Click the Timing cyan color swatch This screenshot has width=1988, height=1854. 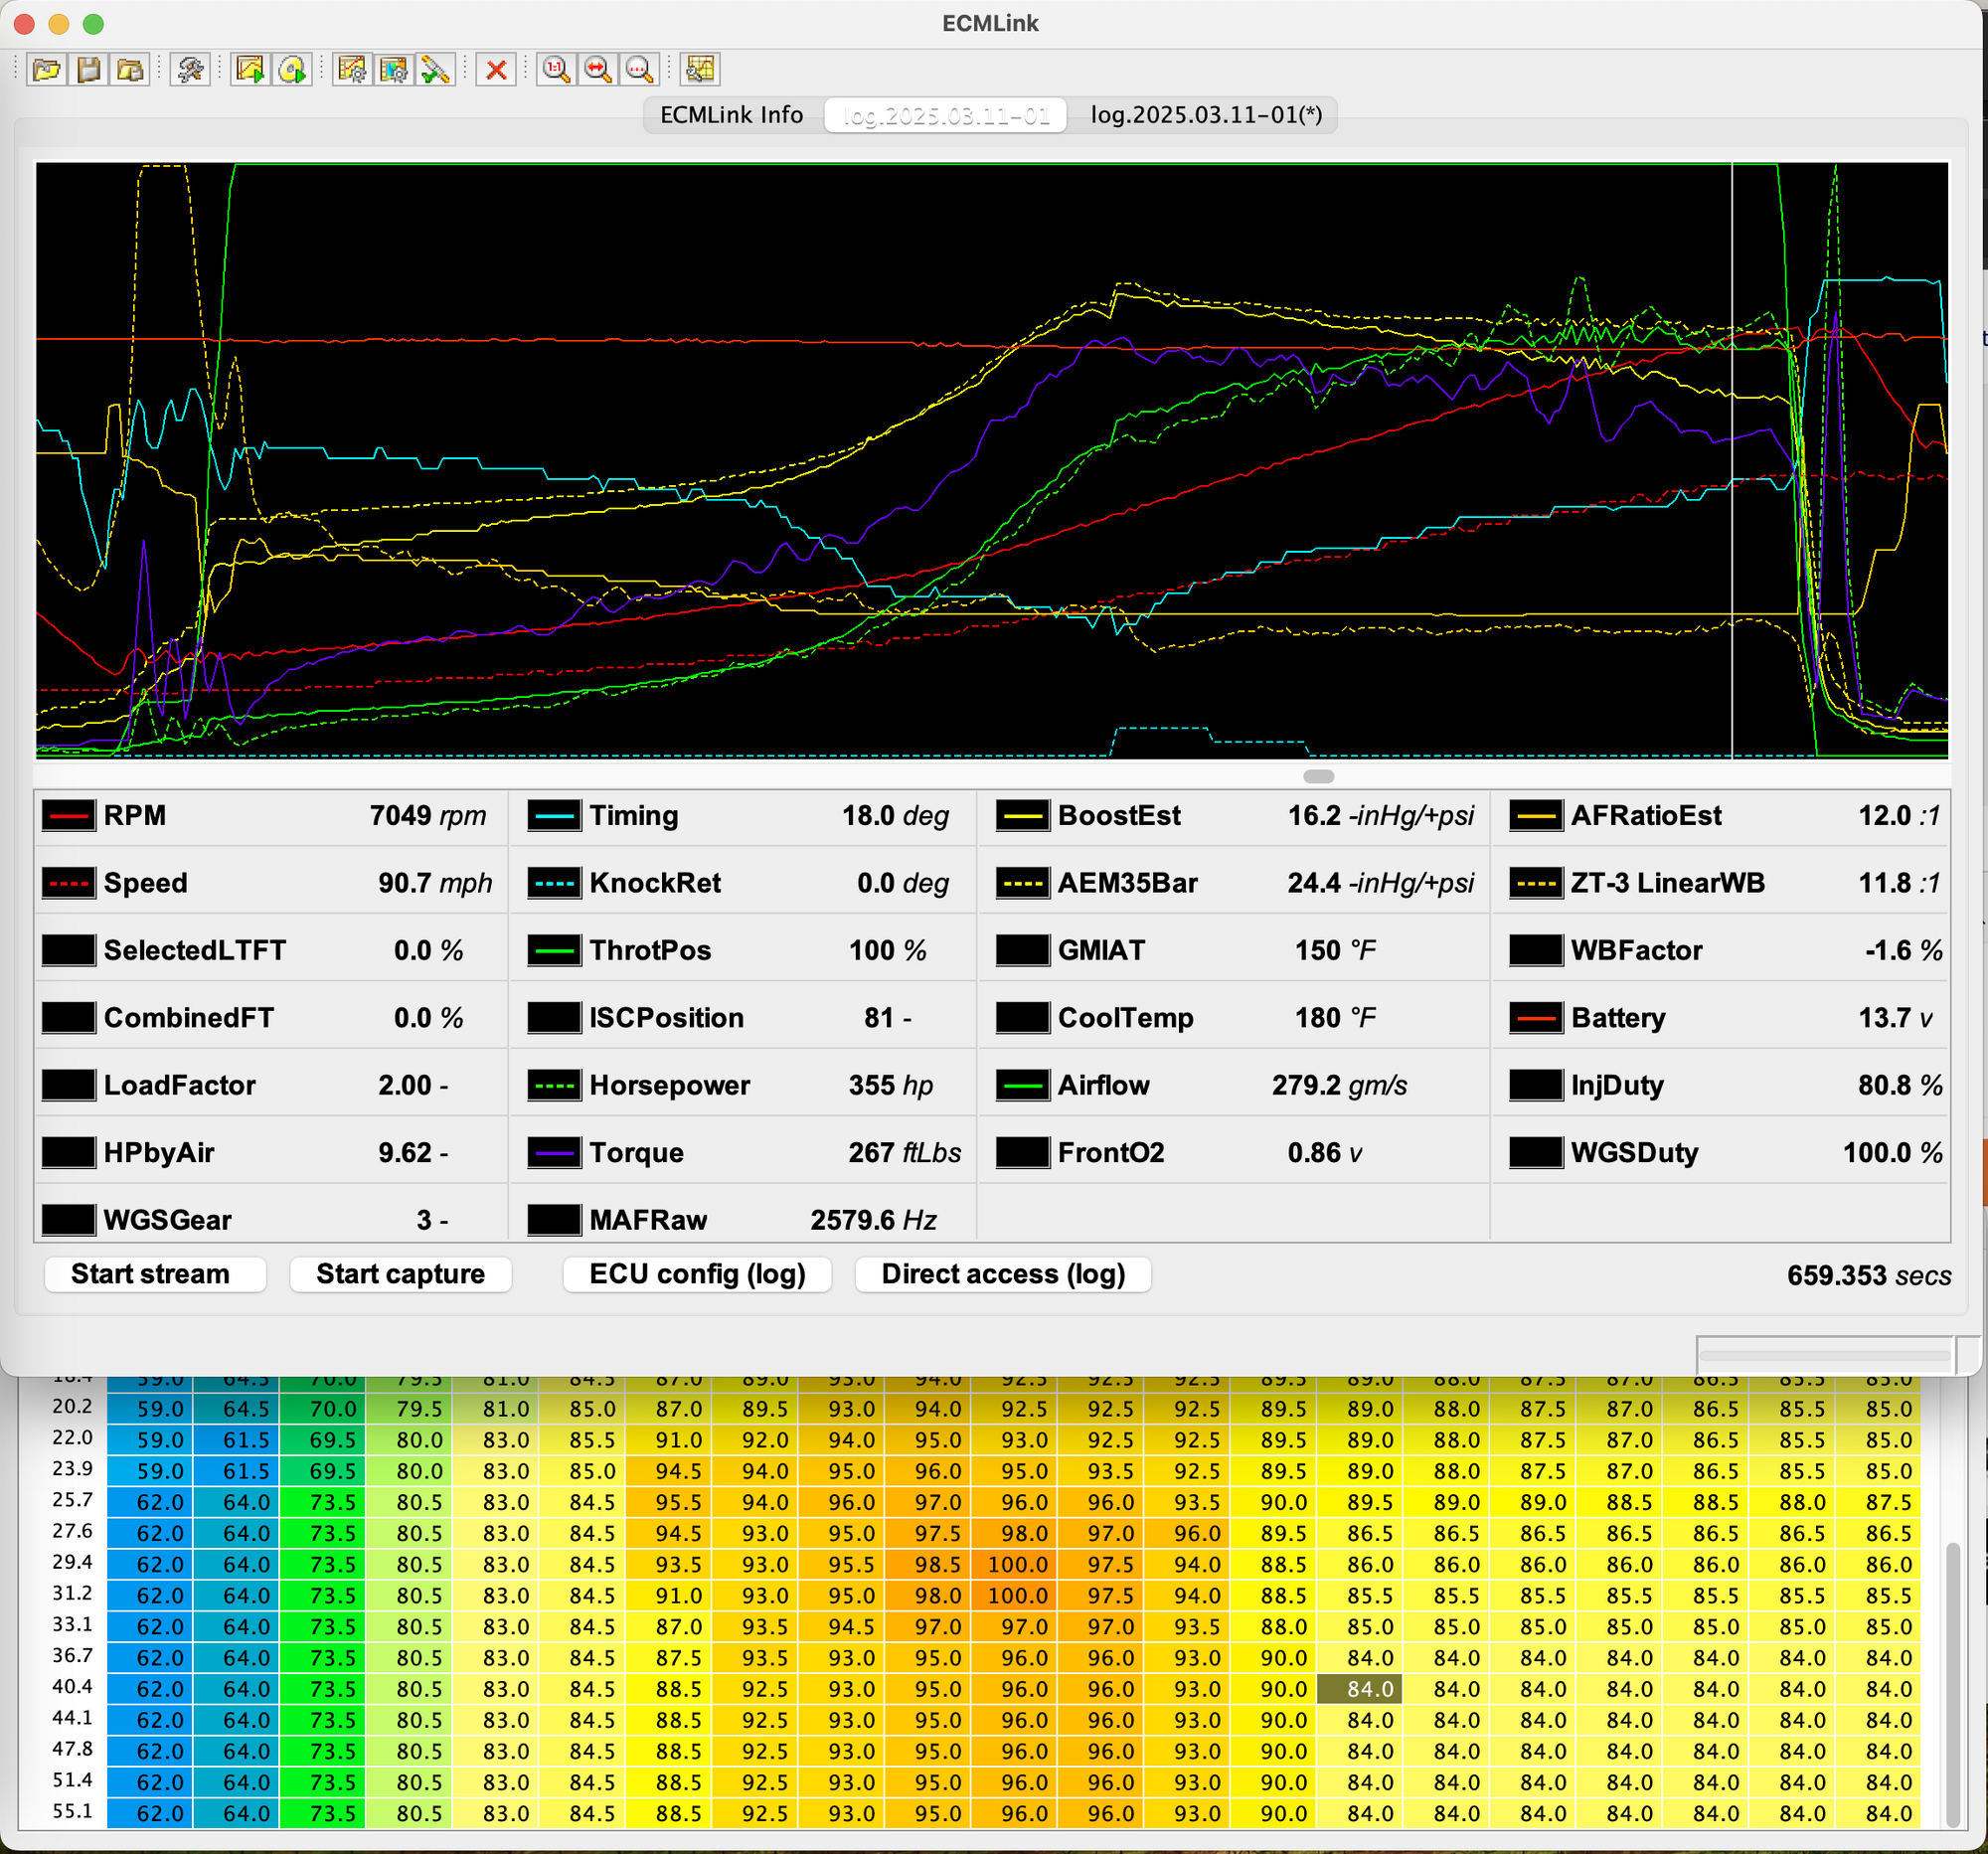click(554, 816)
